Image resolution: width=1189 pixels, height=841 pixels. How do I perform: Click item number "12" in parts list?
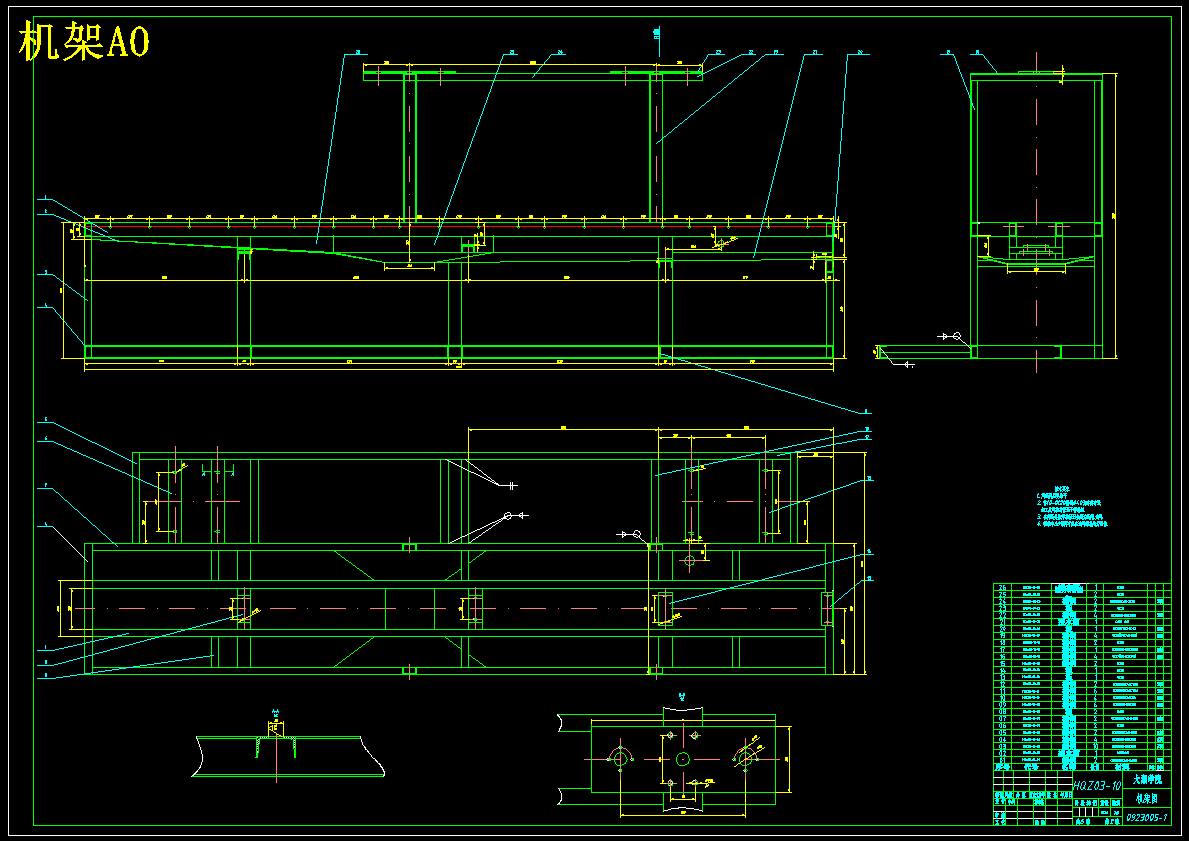pyautogui.click(x=1002, y=683)
